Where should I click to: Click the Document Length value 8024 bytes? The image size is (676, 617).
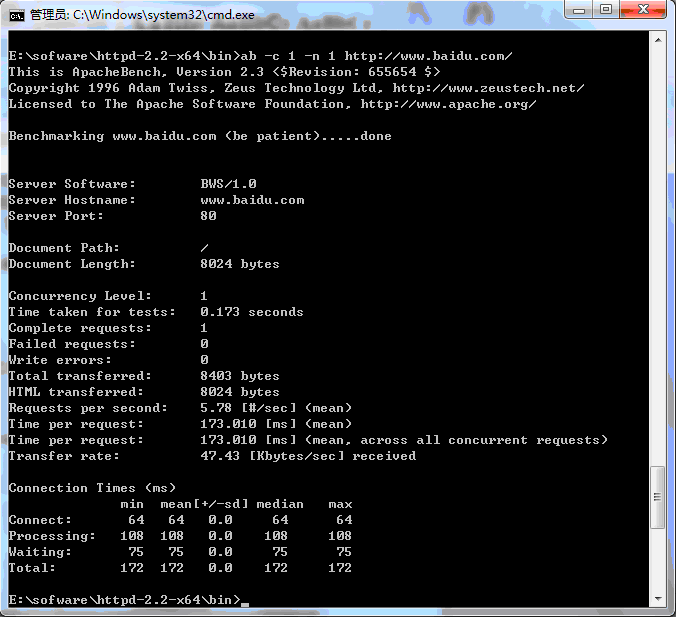pyautogui.click(x=240, y=264)
